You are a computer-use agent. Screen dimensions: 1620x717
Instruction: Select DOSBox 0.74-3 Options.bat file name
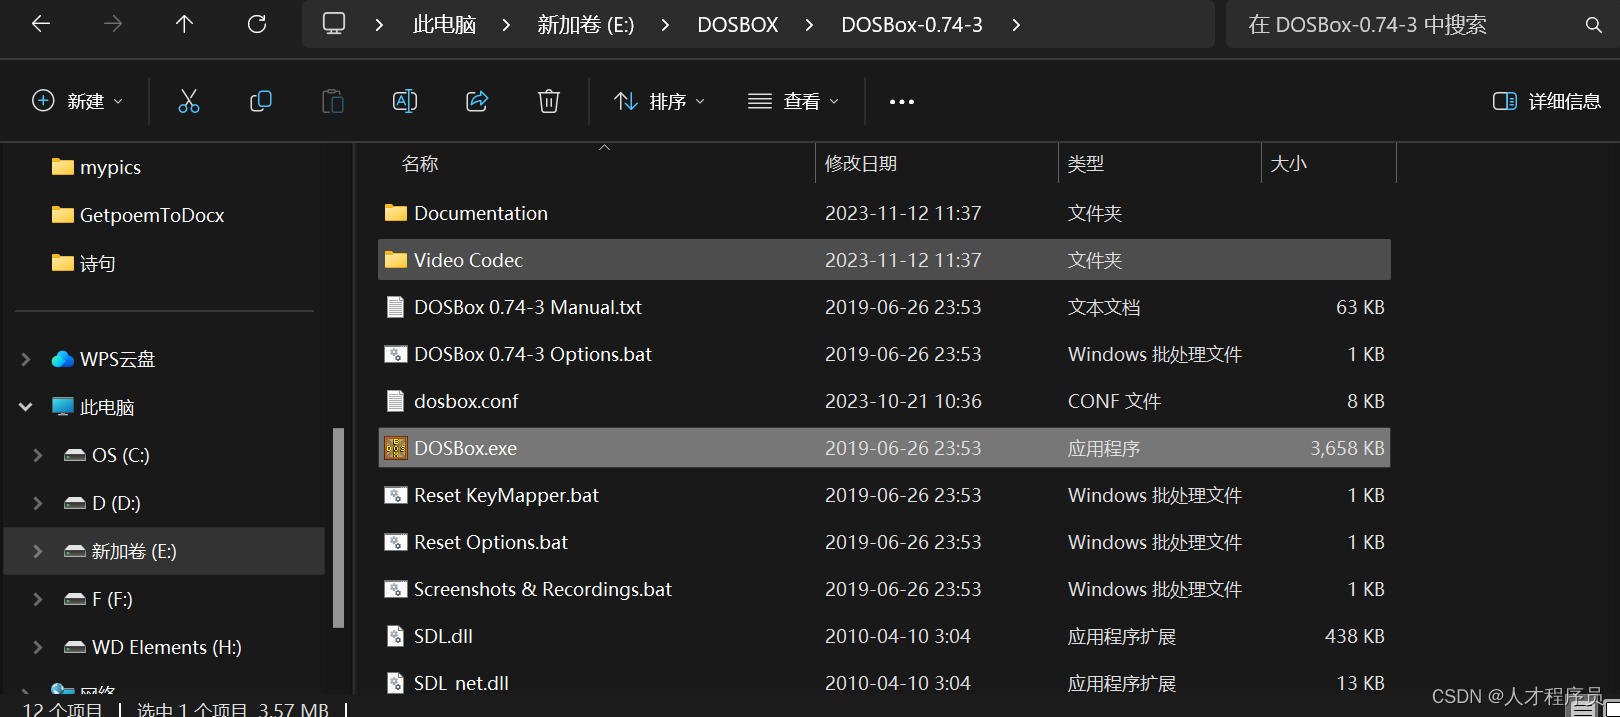click(533, 354)
